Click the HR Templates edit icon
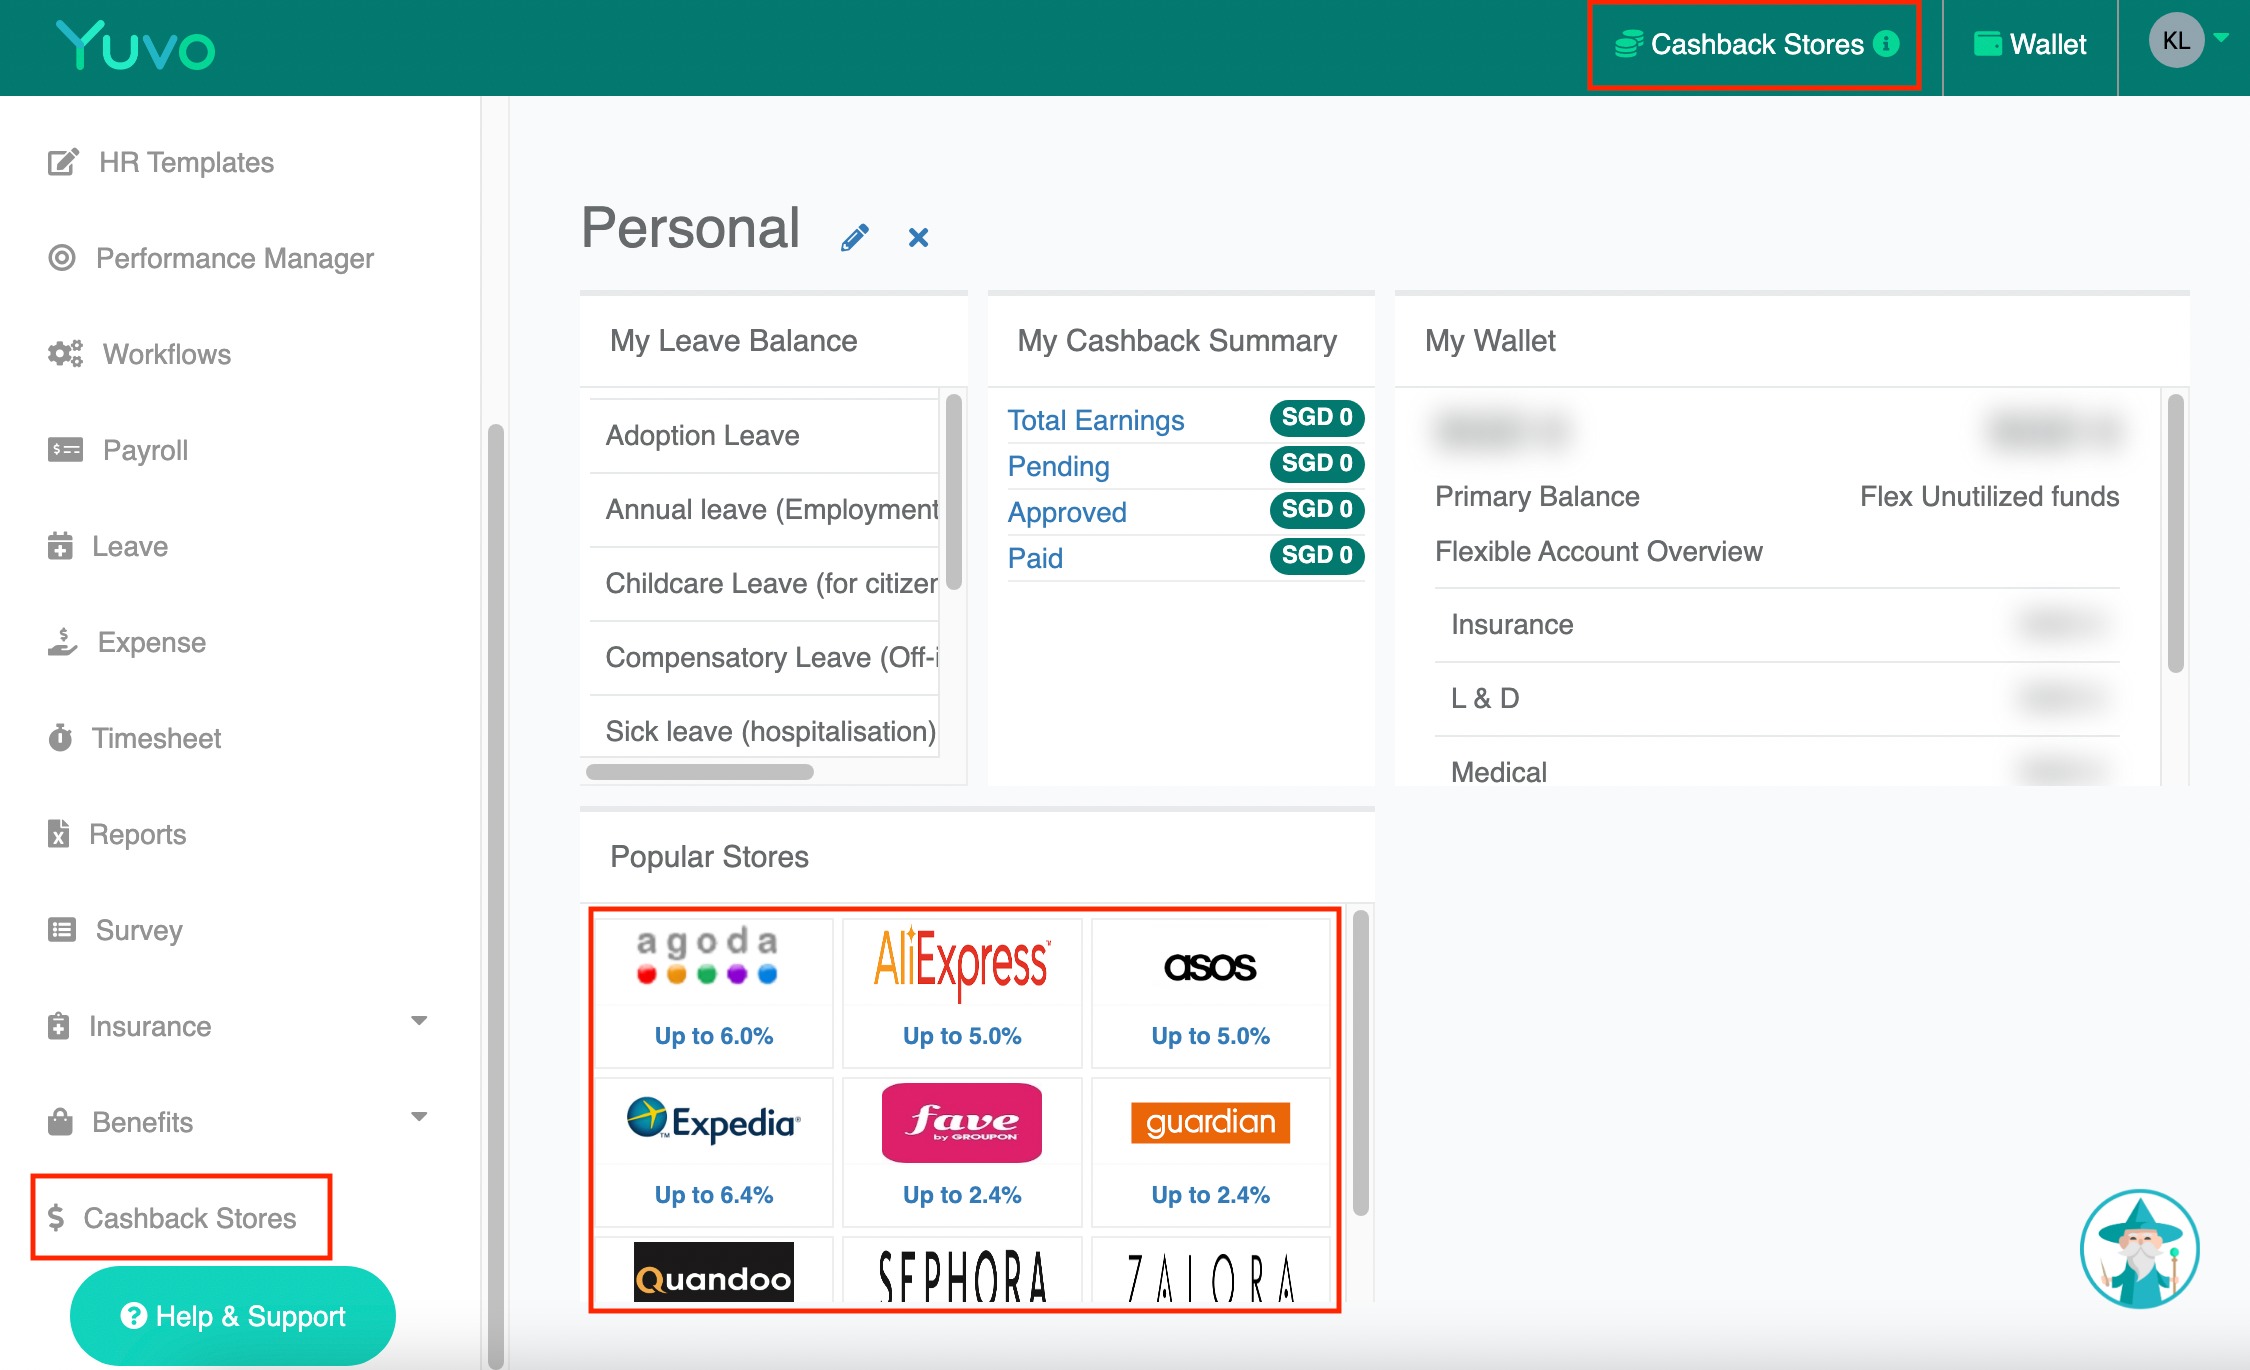This screenshot has height=1370, width=2250. [x=63, y=162]
